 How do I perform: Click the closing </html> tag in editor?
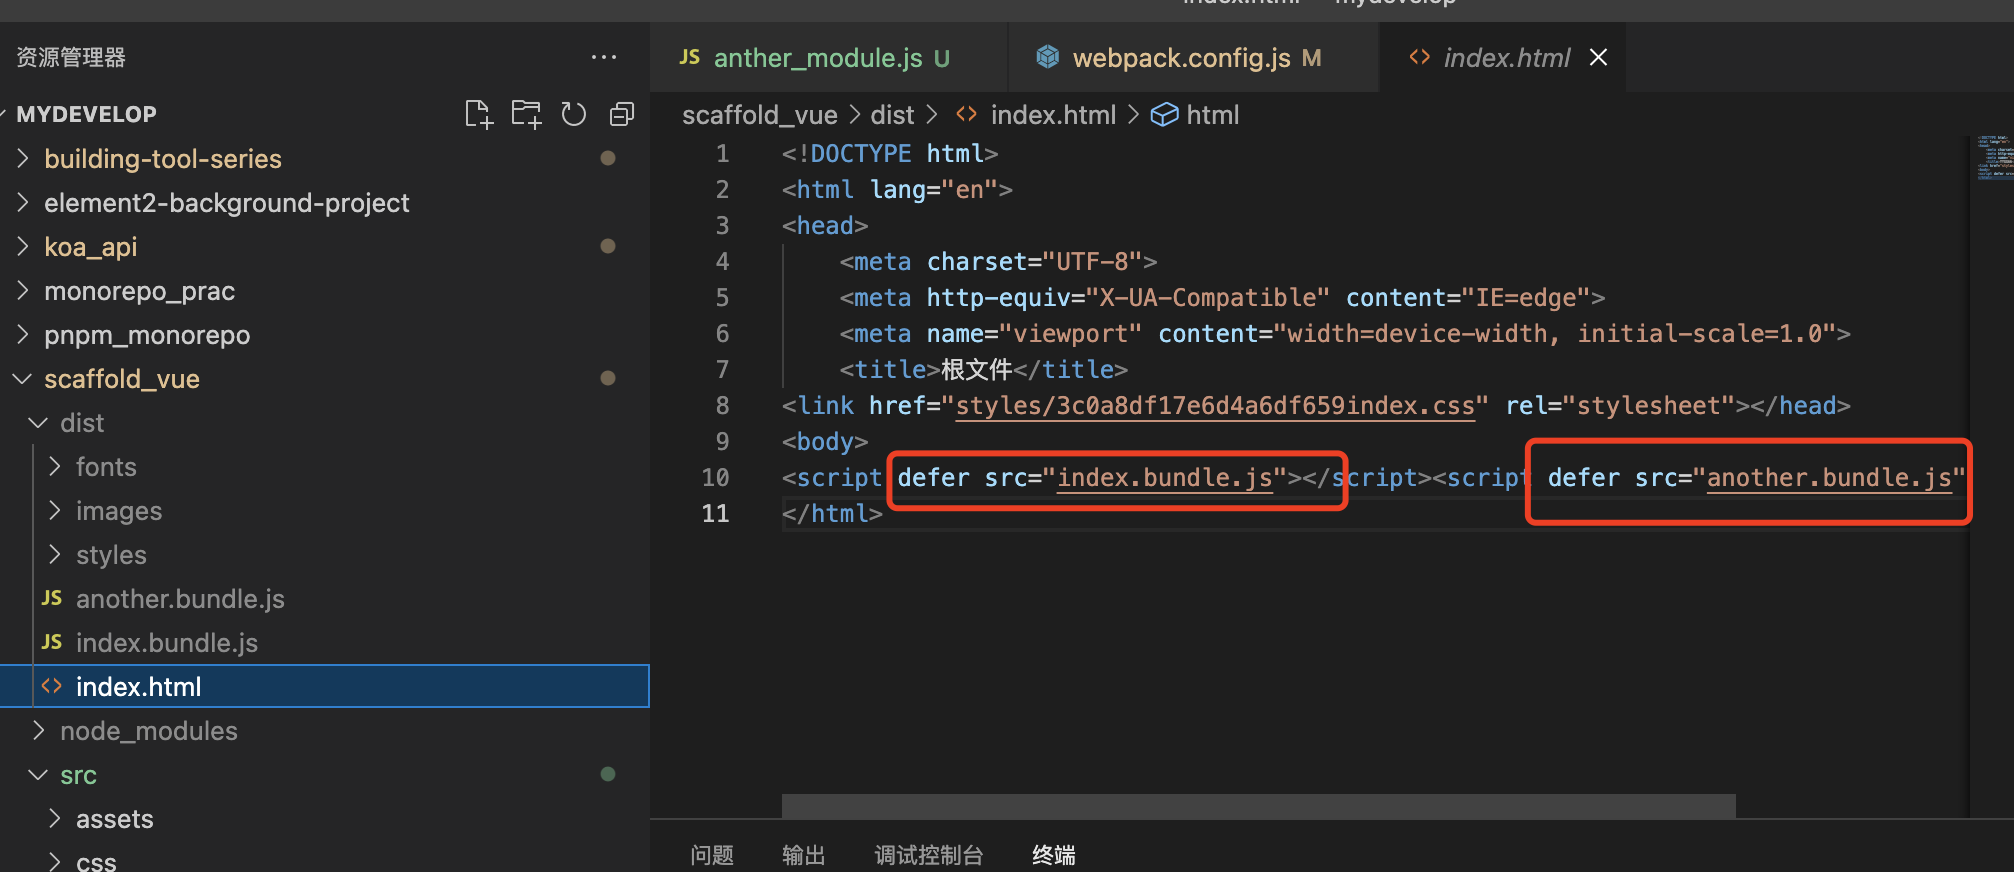[832, 514]
